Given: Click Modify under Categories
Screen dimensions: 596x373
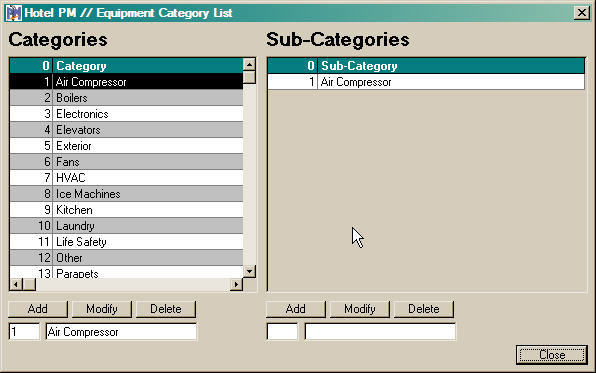Looking at the screenshot, I should tap(101, 309).
